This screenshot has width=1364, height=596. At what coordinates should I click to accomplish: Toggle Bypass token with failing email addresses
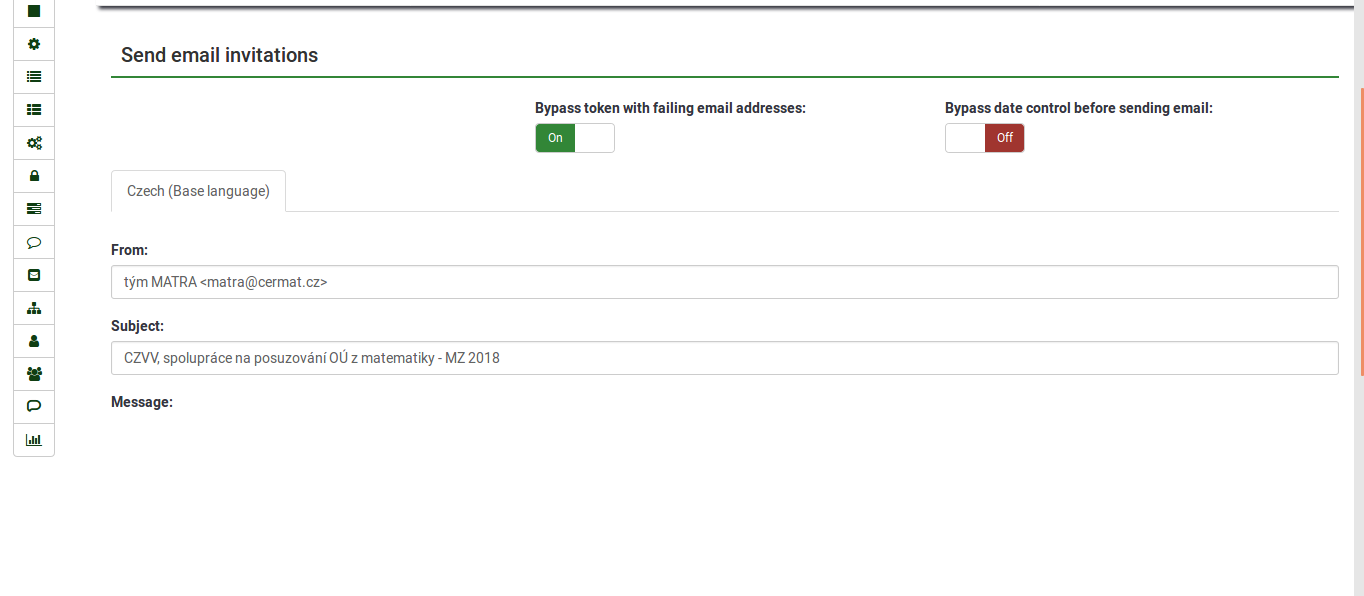(575, 138)
